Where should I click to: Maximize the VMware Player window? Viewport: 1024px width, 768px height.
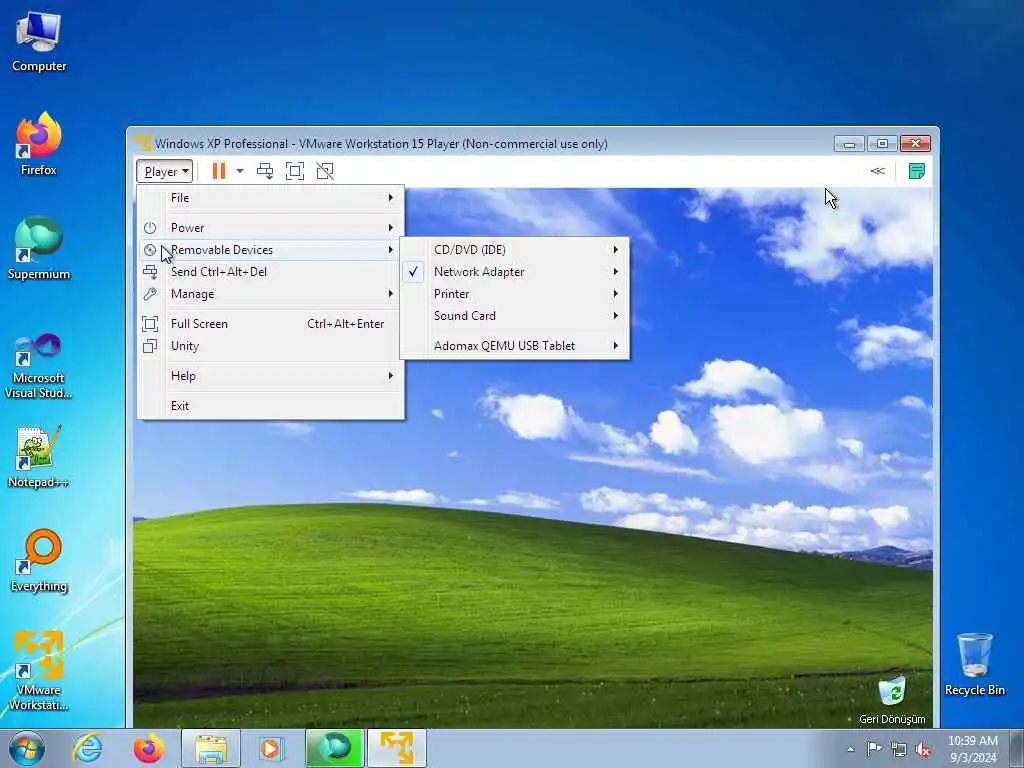[882, 143]
